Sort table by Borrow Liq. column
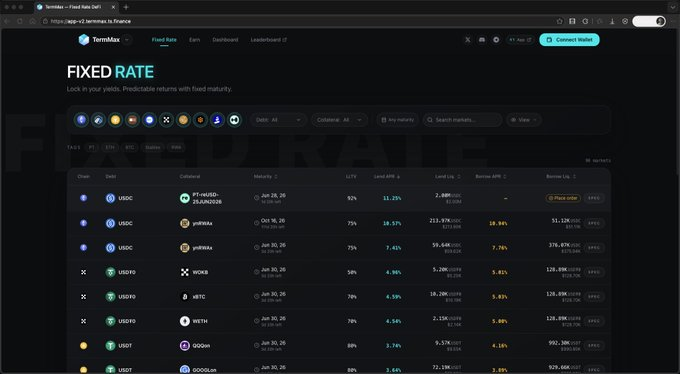Screen dimensions: 680x374 (561, 177)
